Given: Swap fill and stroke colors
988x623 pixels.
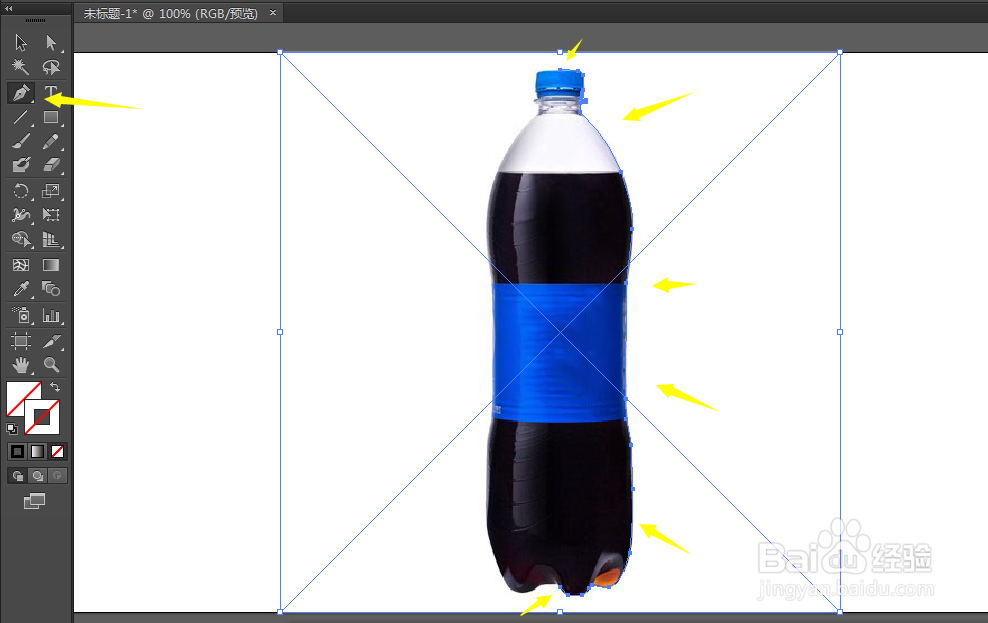Looking at the screenshot, I should pyautogui.click(x=55, y=387).
